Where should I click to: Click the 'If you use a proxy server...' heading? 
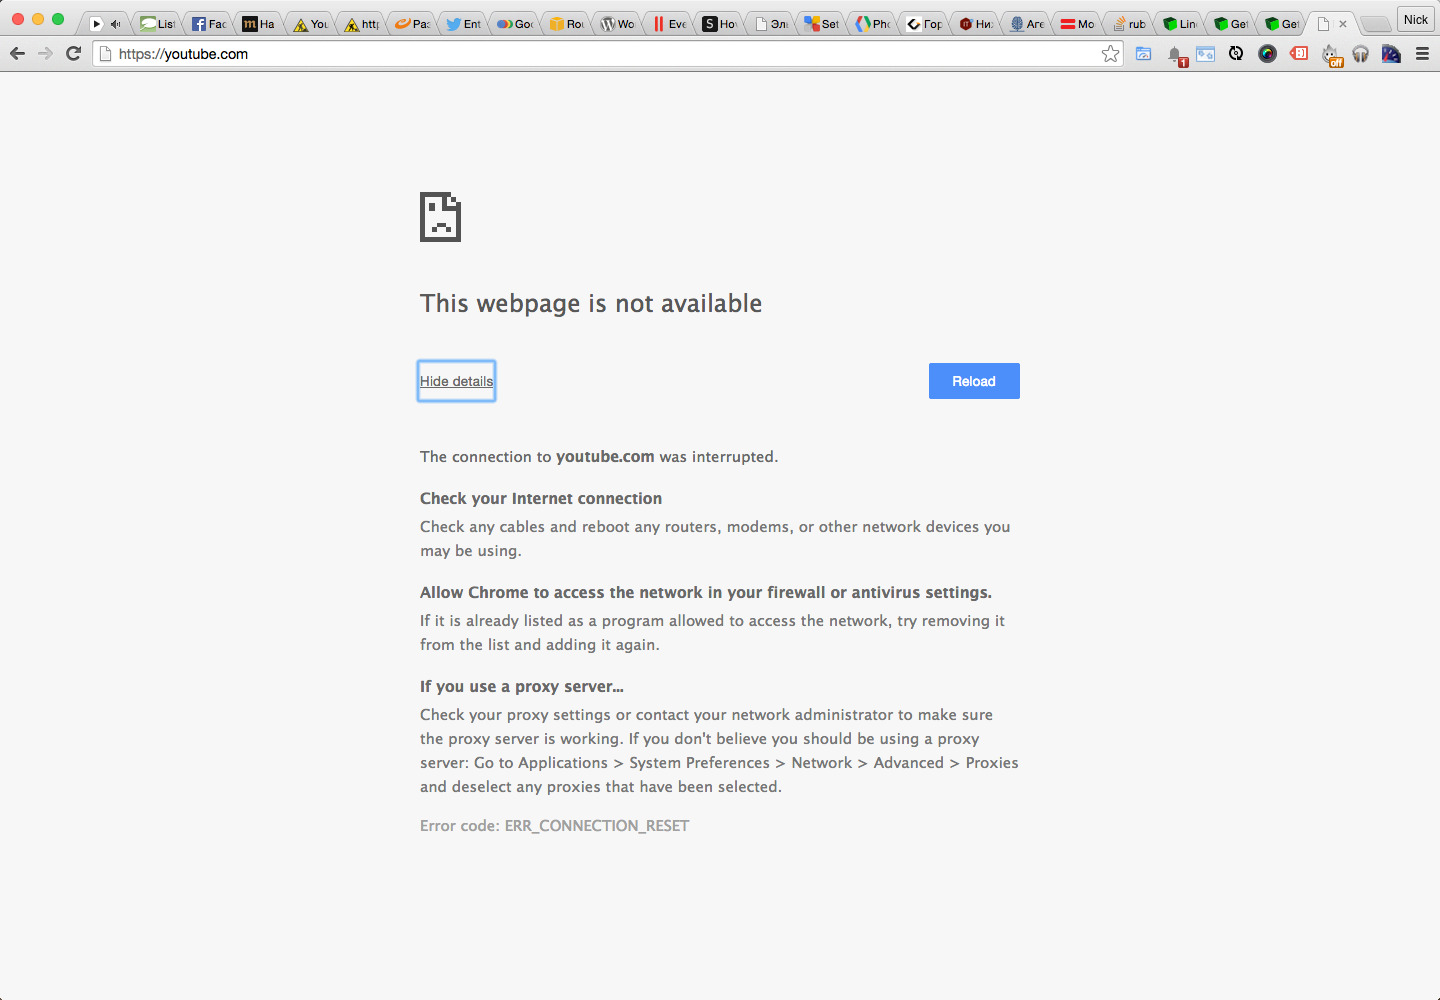(x=522, y=686)
